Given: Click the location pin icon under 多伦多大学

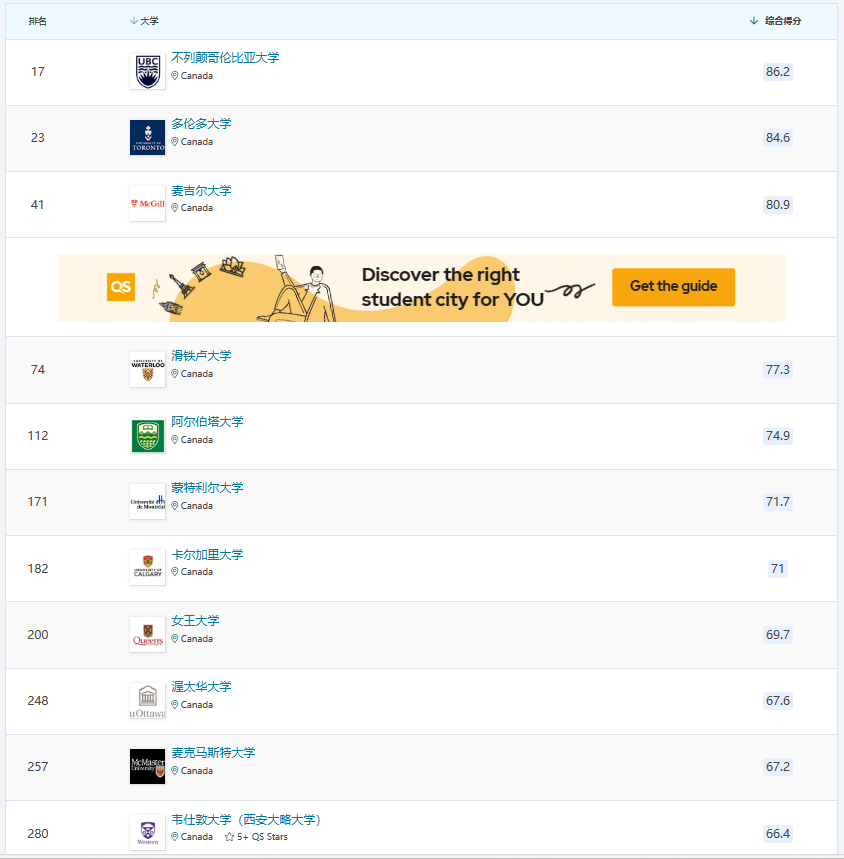Looking at the screenshot, I should [x=175, y=142].
